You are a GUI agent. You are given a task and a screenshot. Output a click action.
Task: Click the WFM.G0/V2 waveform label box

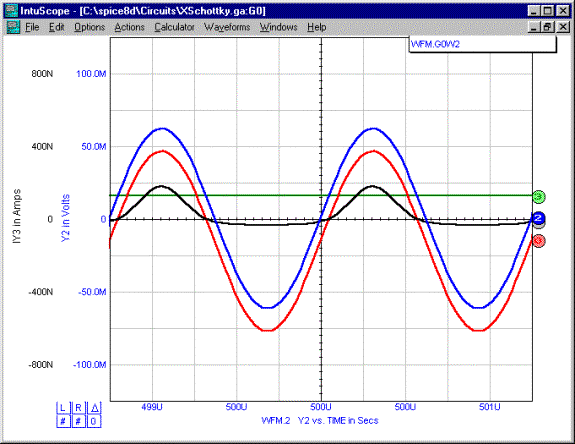tap(482, 44)
